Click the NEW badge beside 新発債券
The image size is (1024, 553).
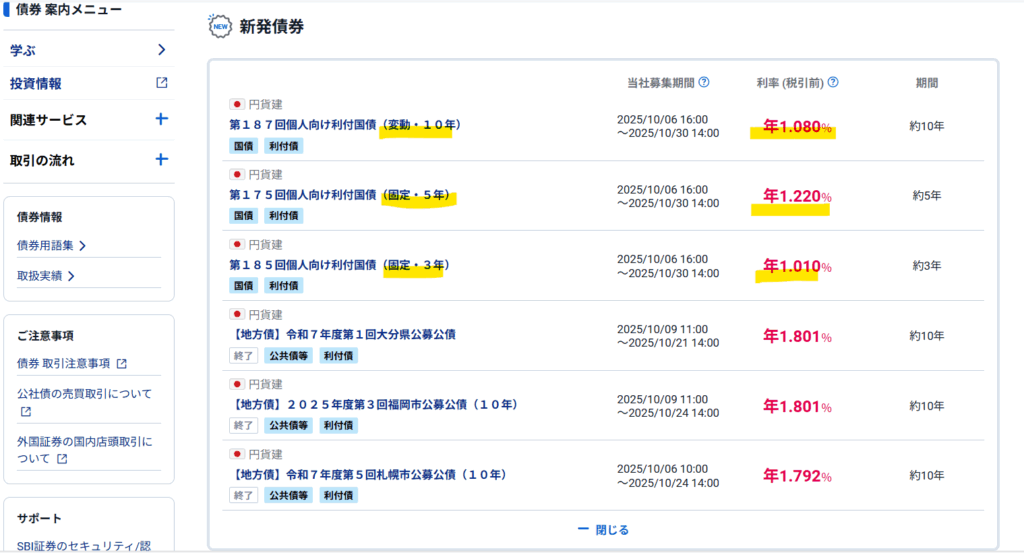219,27
